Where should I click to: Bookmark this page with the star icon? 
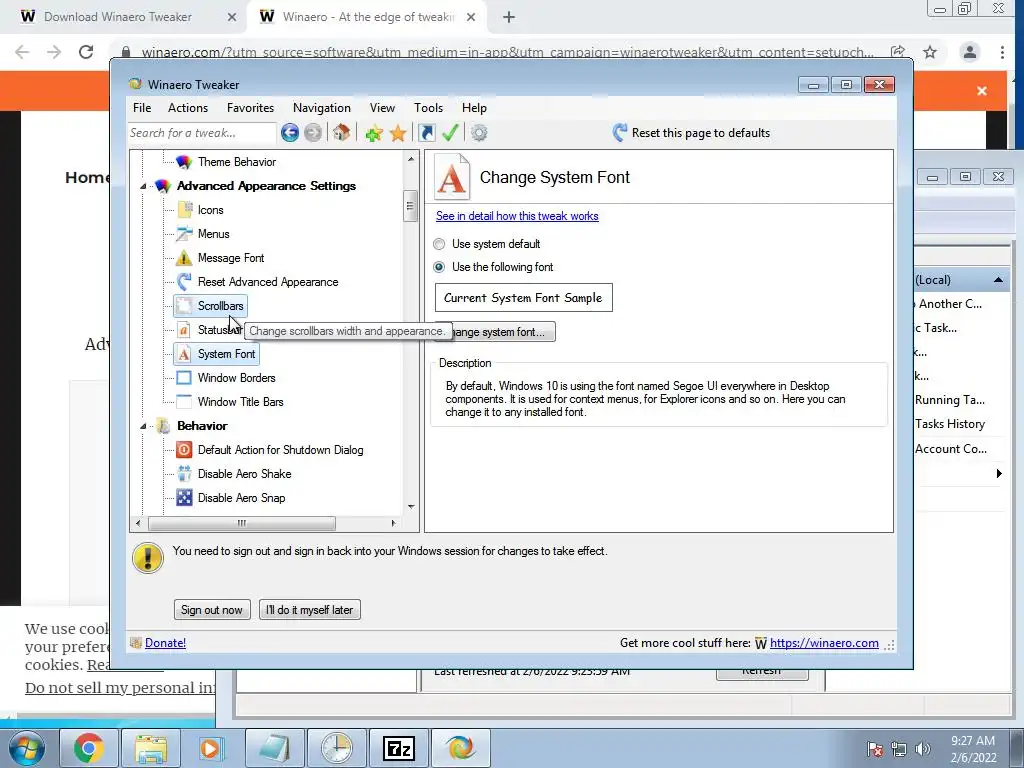tap(930, 52)
